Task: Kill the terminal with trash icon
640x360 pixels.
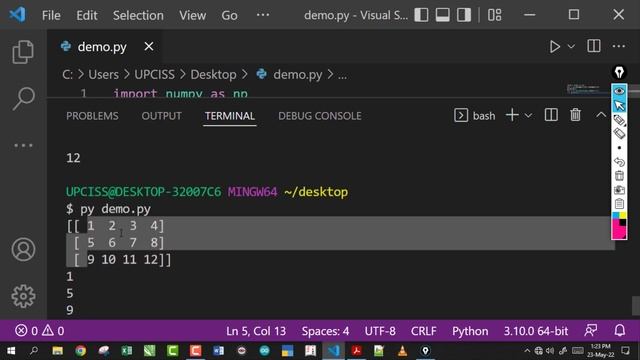Action: click(x=576, y=115)
